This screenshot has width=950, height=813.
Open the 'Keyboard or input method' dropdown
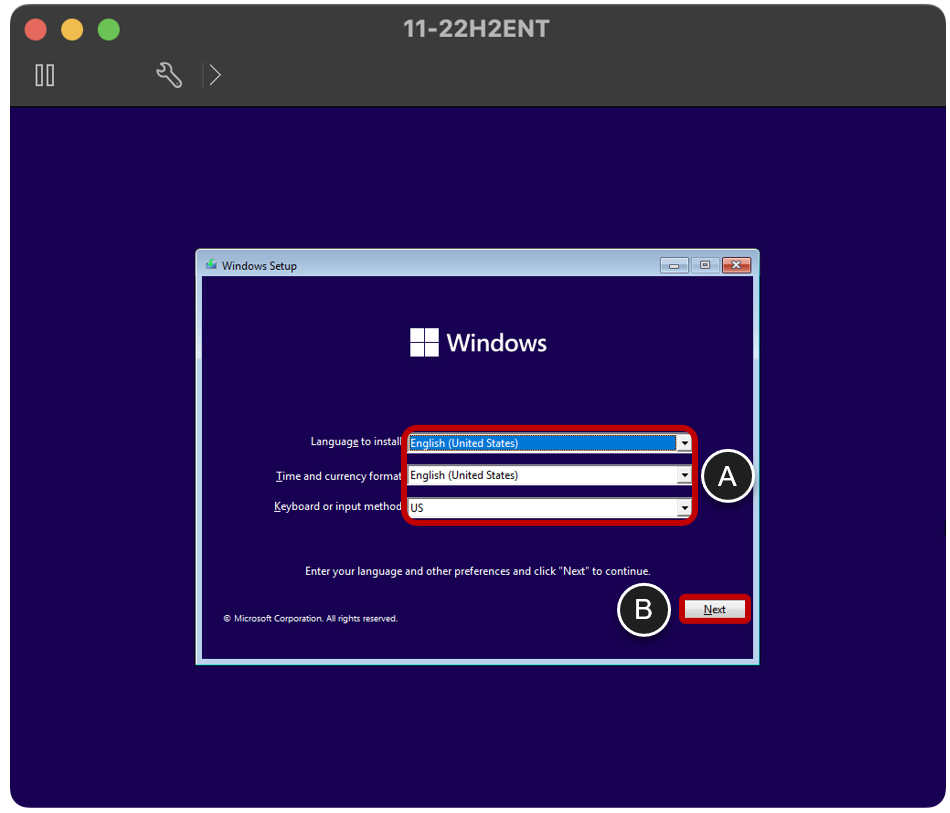(x=685, y=507)
